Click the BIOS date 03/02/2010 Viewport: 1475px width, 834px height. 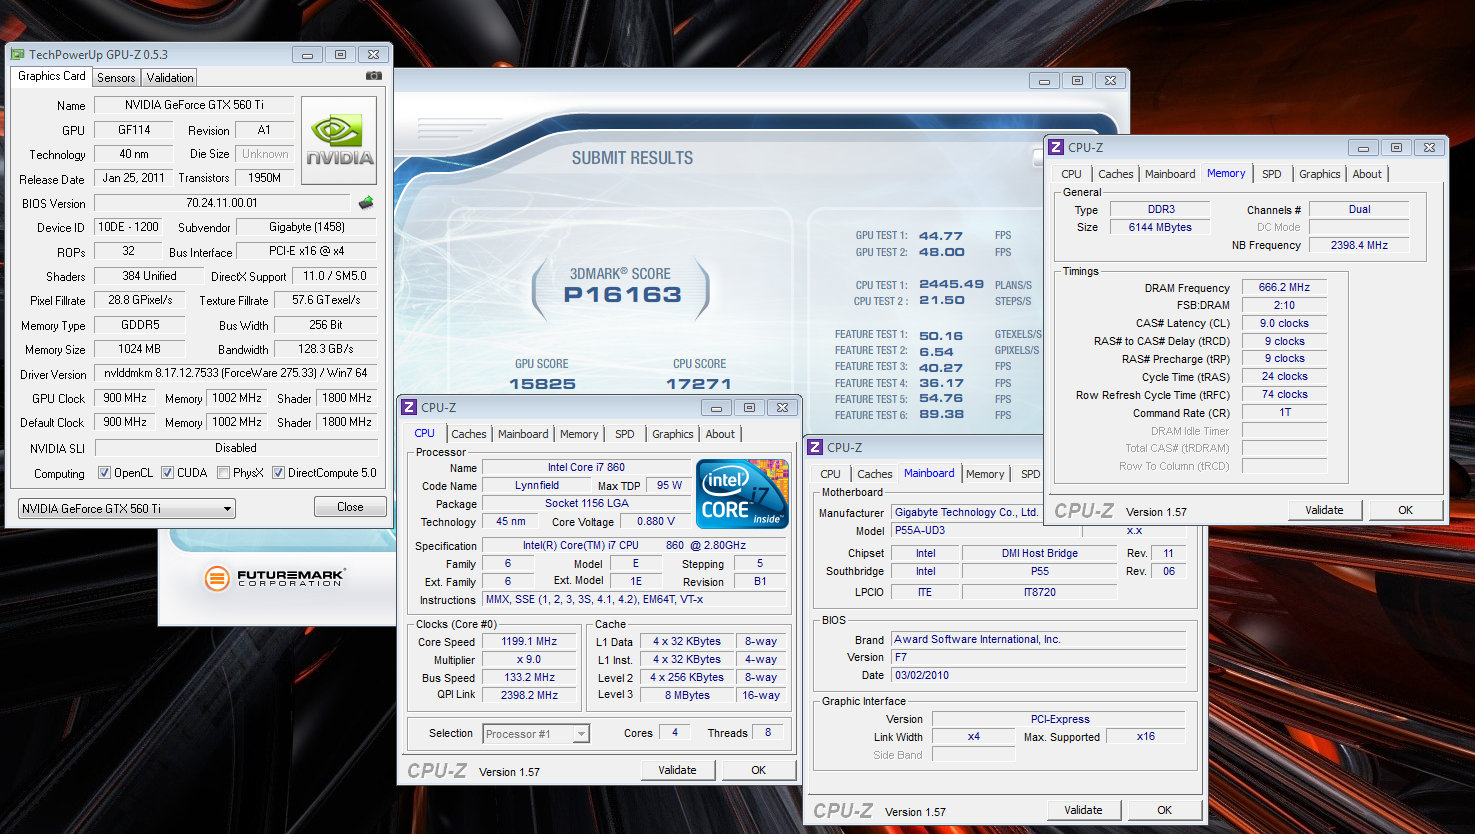pos(1040,675)
